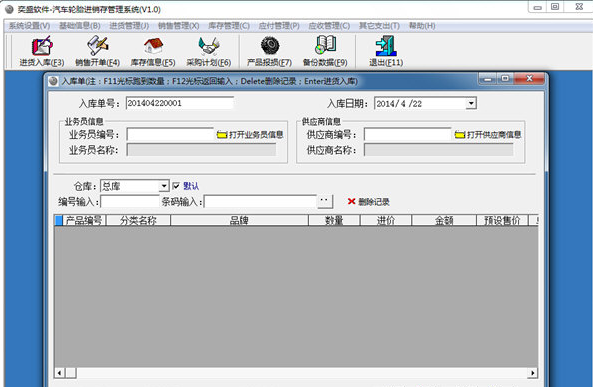Click the browse button beside 条码输入
This screenshot has width=593, height=387.
[x=324, y=201]
